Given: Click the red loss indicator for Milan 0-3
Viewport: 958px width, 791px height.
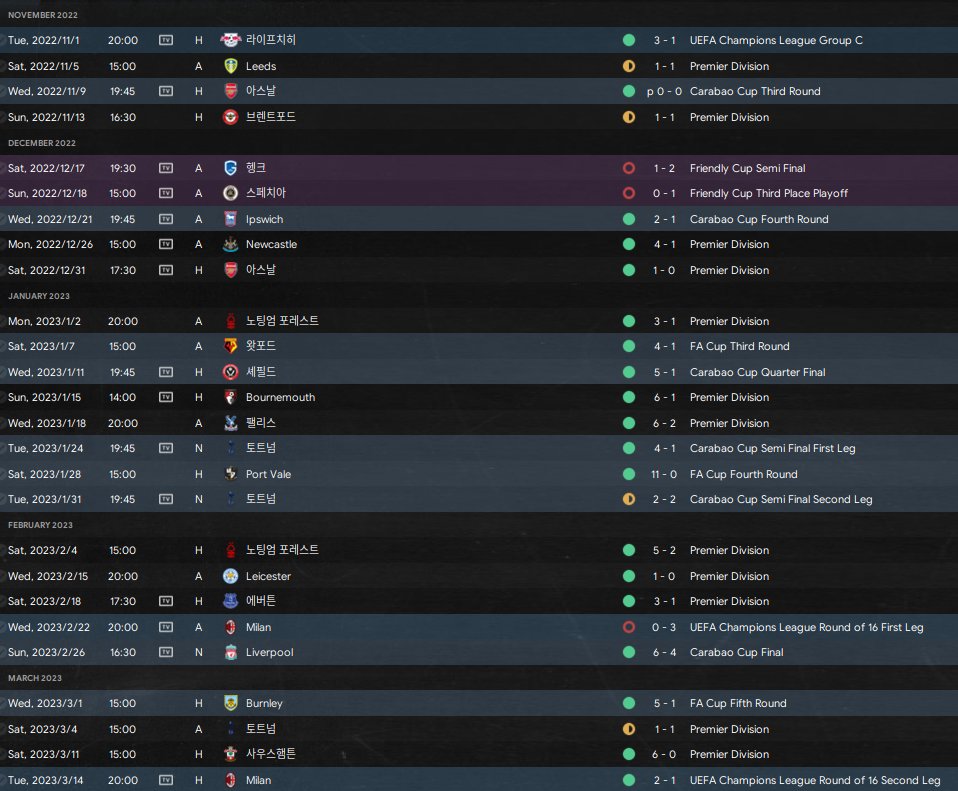Looking at the screenshot, I should [629, 627].
